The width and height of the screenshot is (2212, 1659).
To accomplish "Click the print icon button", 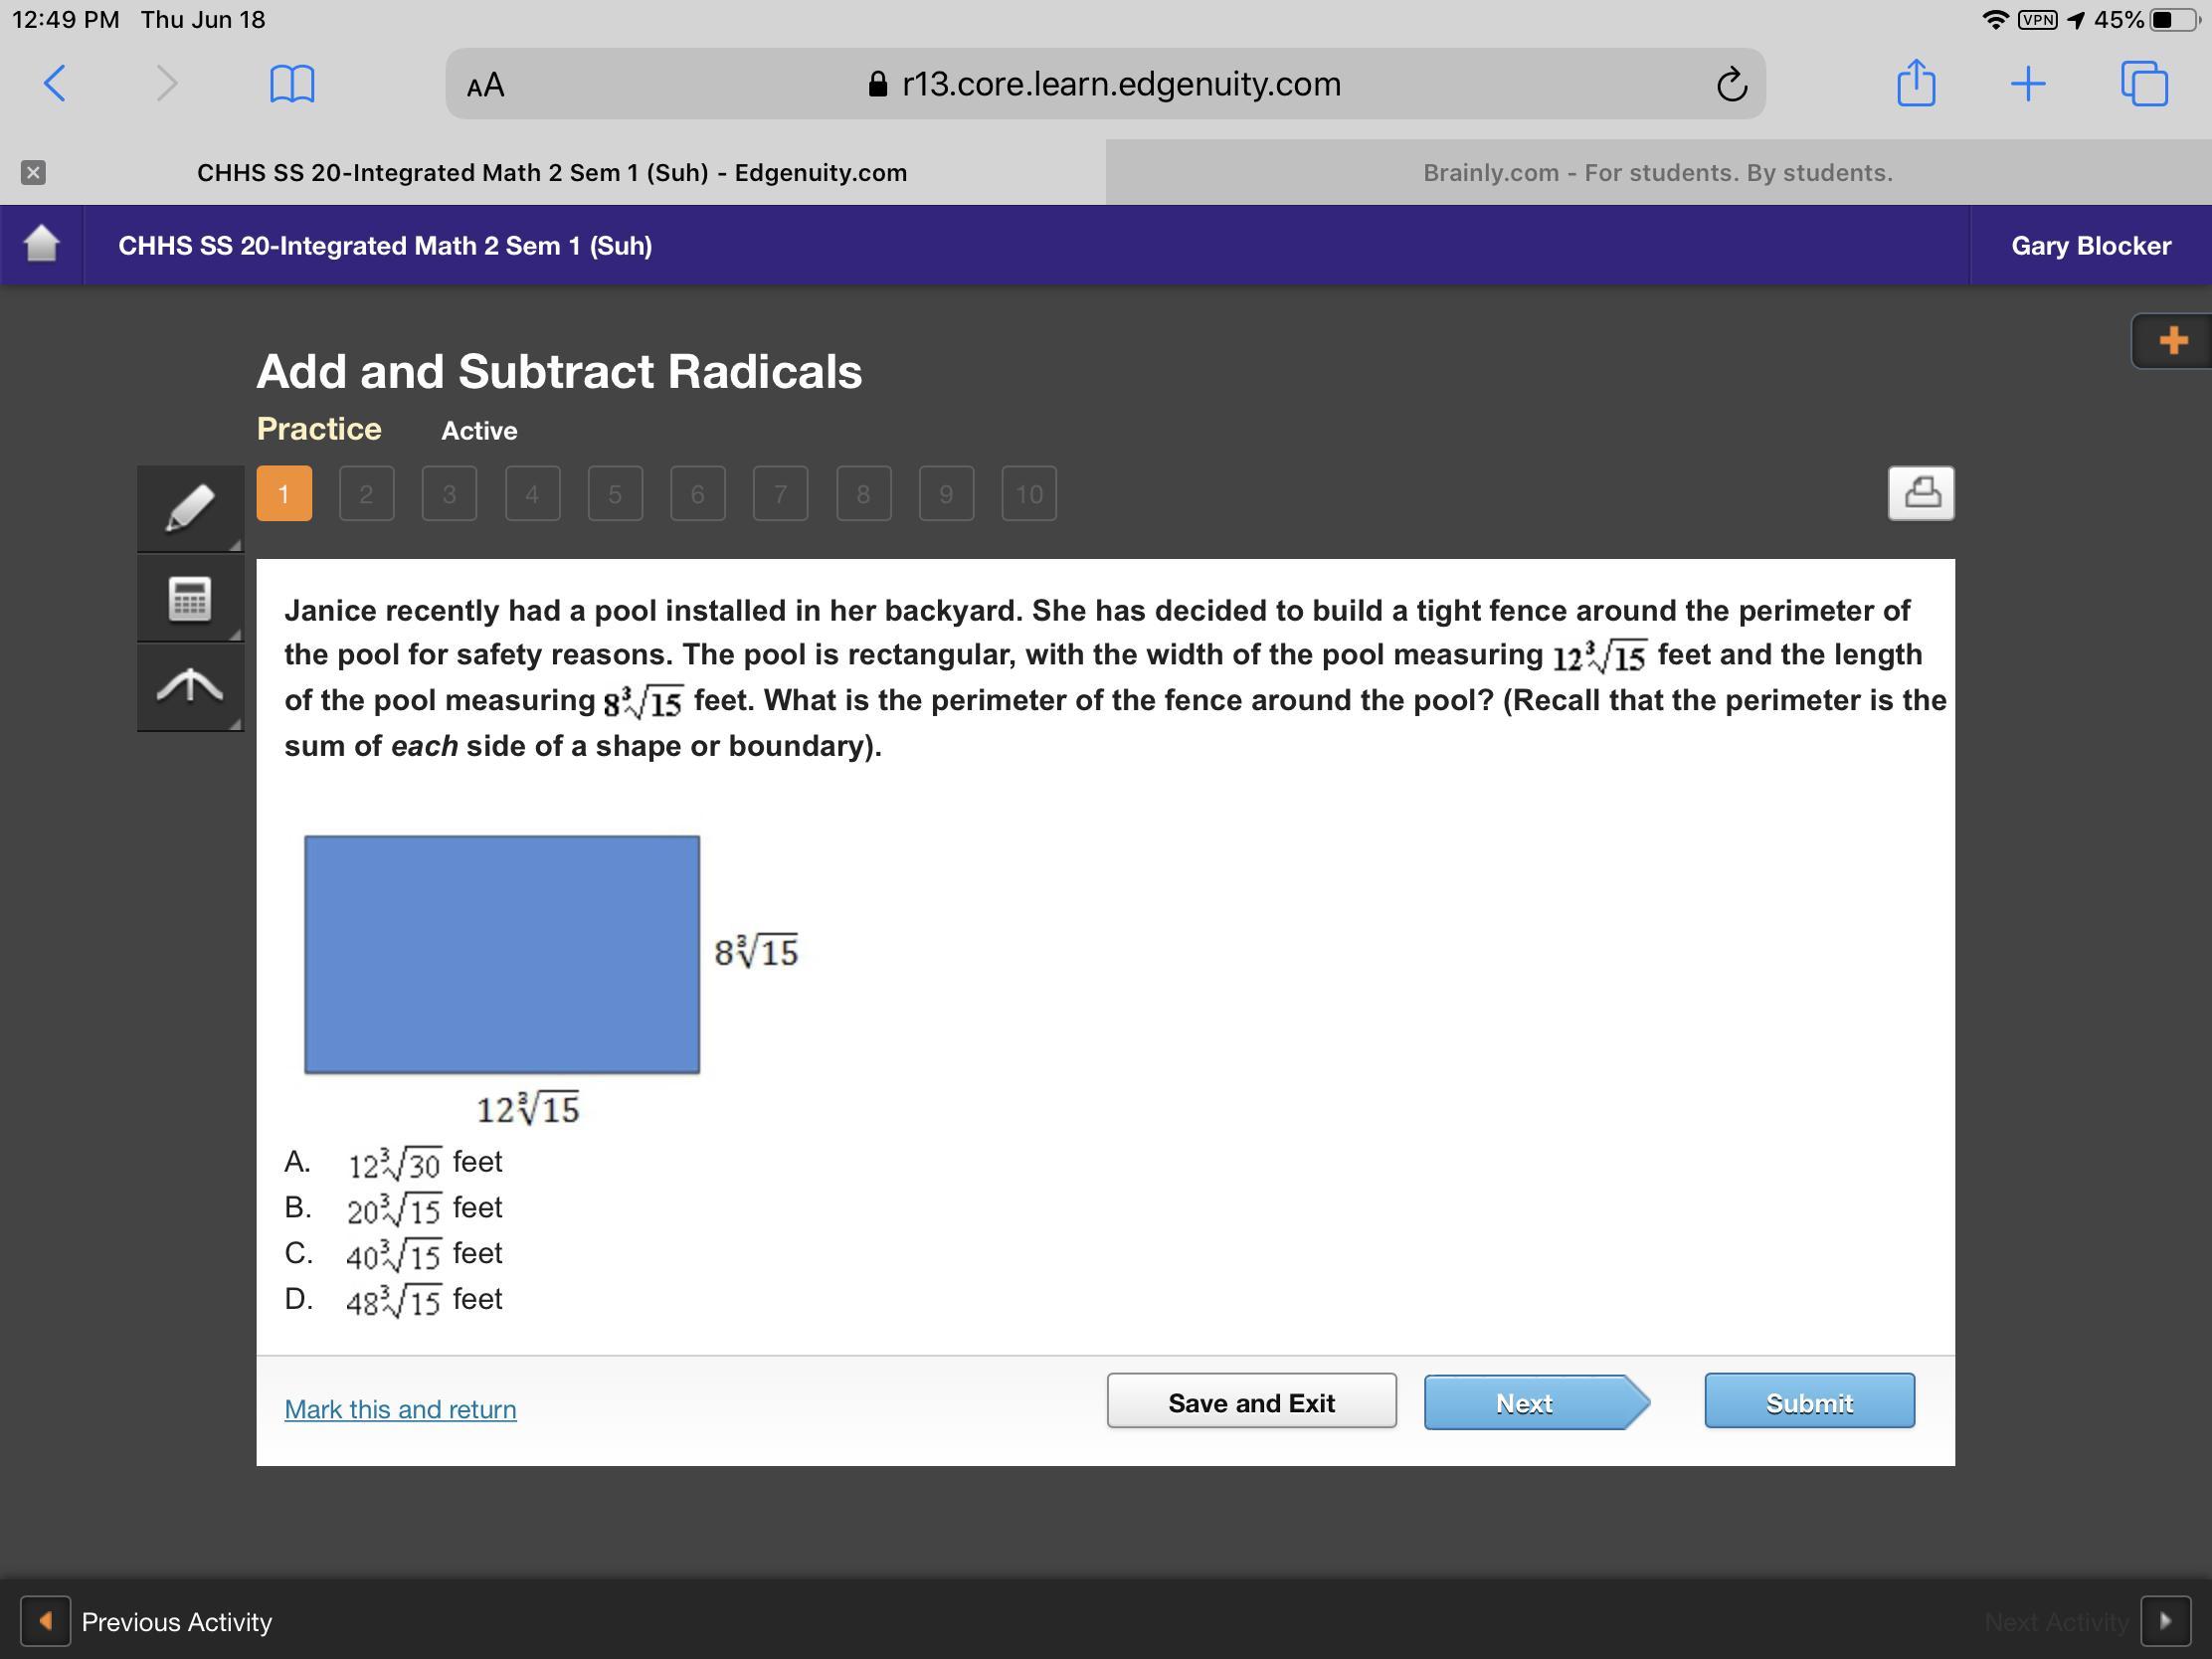I will 1920,493.
